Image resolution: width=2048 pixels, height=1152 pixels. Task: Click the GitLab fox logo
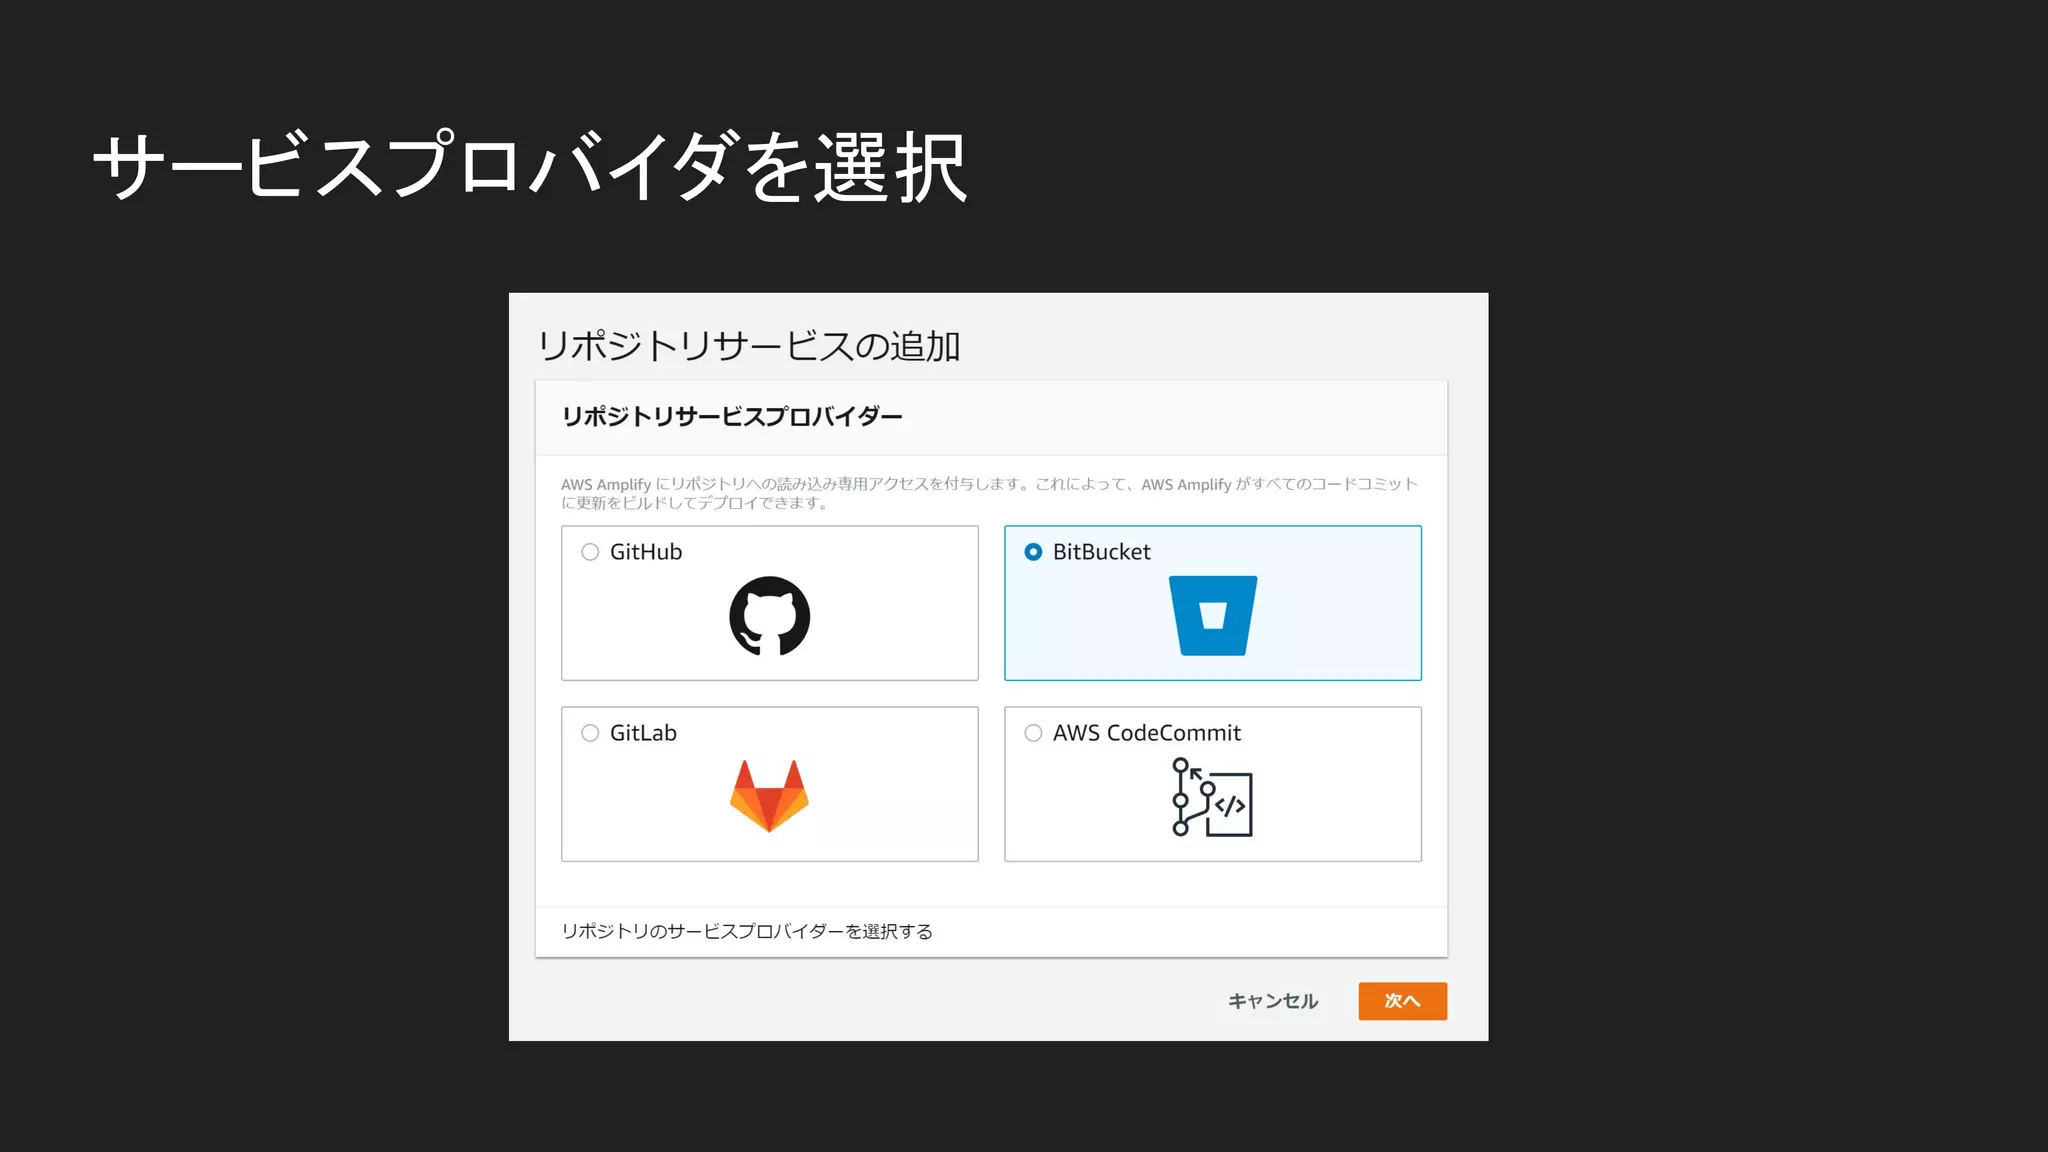tap(769, 796)
